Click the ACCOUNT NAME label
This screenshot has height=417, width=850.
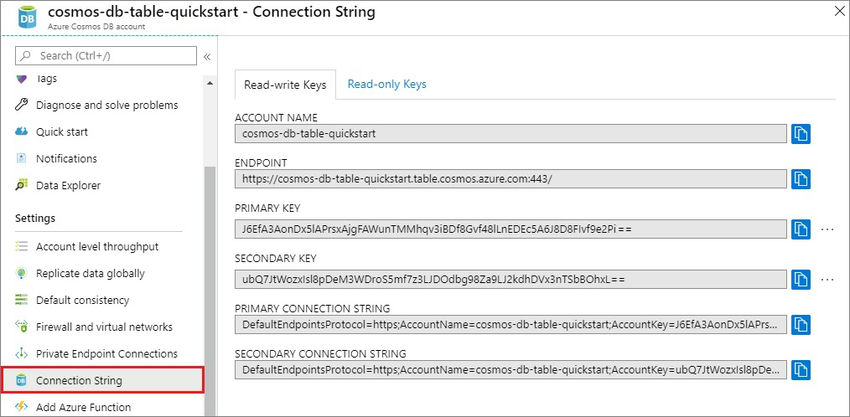point(276,117)
